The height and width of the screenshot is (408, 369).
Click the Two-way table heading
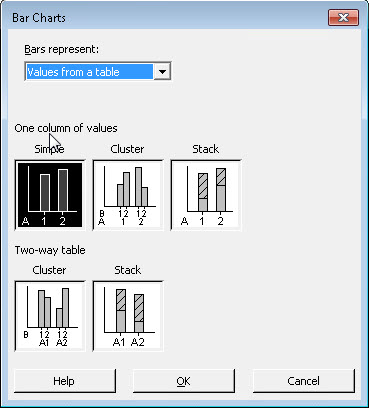[x=50, y=250]
